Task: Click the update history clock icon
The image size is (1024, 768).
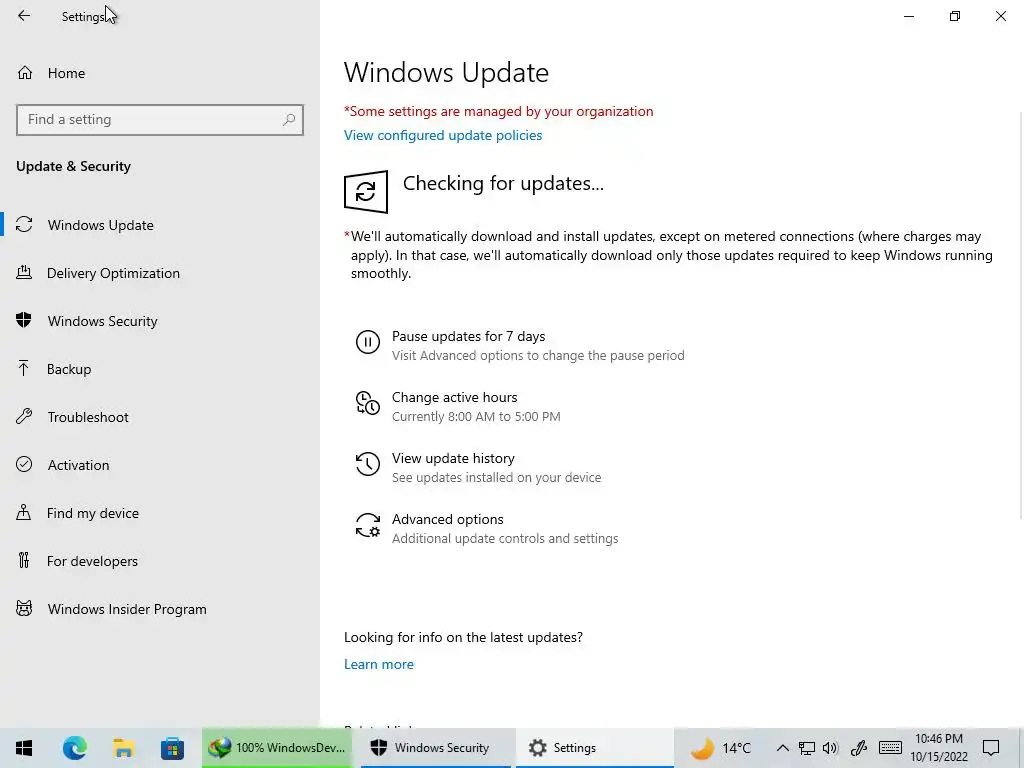Action: click(368, 464)
